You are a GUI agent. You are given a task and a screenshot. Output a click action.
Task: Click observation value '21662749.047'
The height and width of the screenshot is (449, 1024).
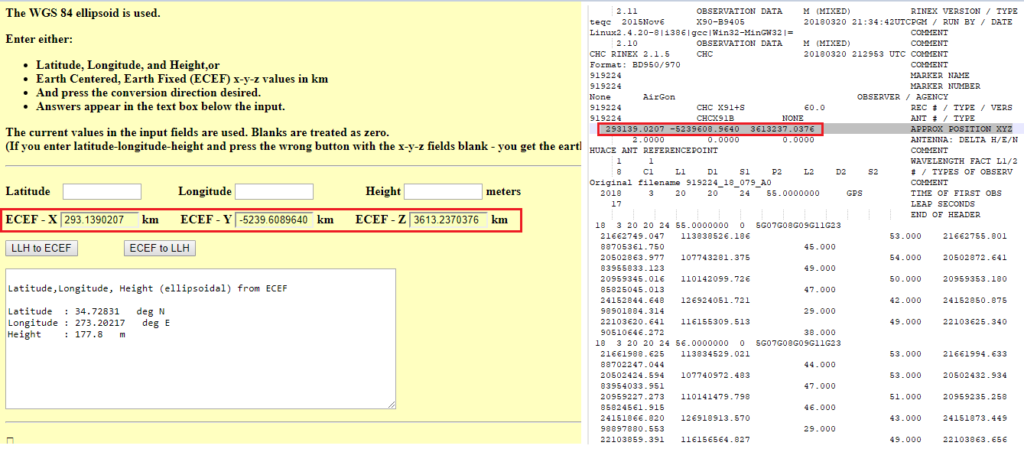point(632,236)
